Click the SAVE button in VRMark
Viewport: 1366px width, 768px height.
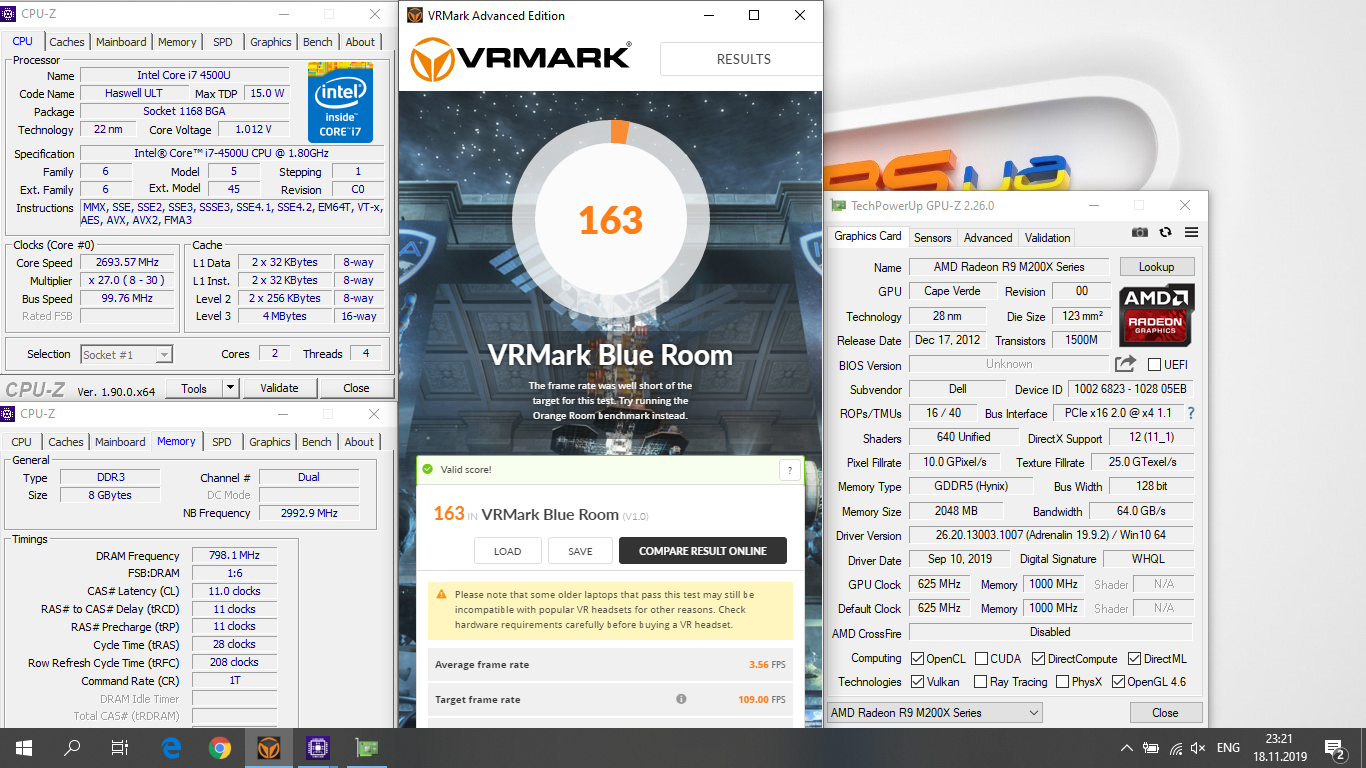point(580,551)
